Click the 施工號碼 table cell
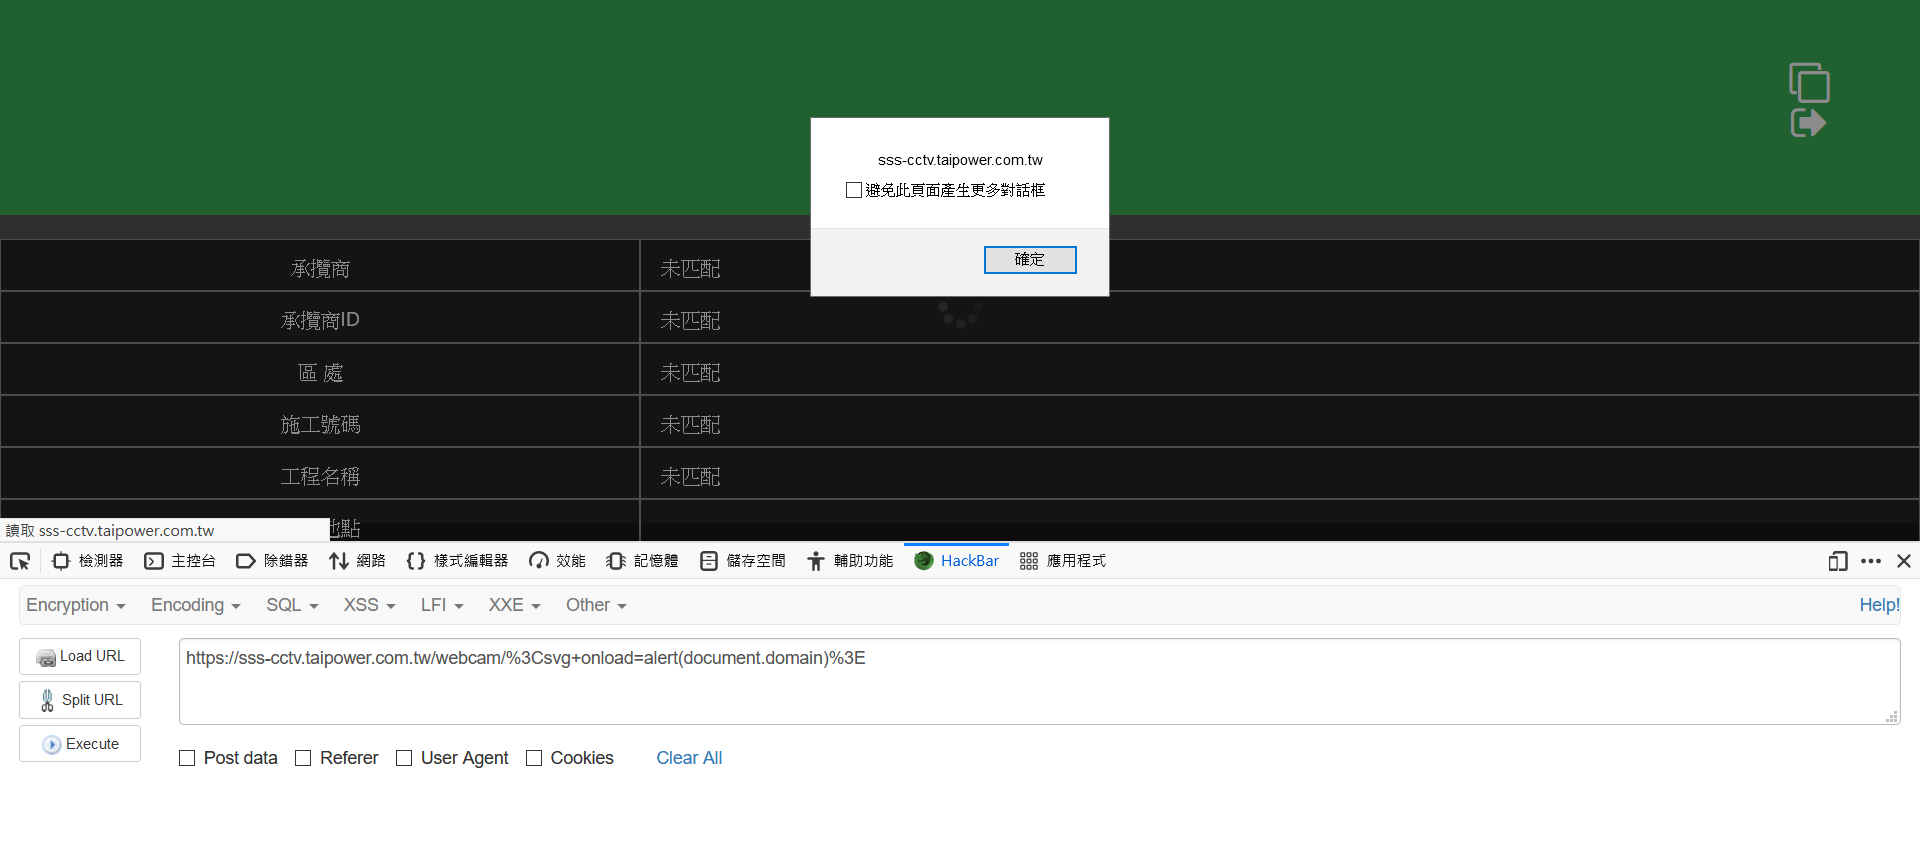 [x=320, y=422]
